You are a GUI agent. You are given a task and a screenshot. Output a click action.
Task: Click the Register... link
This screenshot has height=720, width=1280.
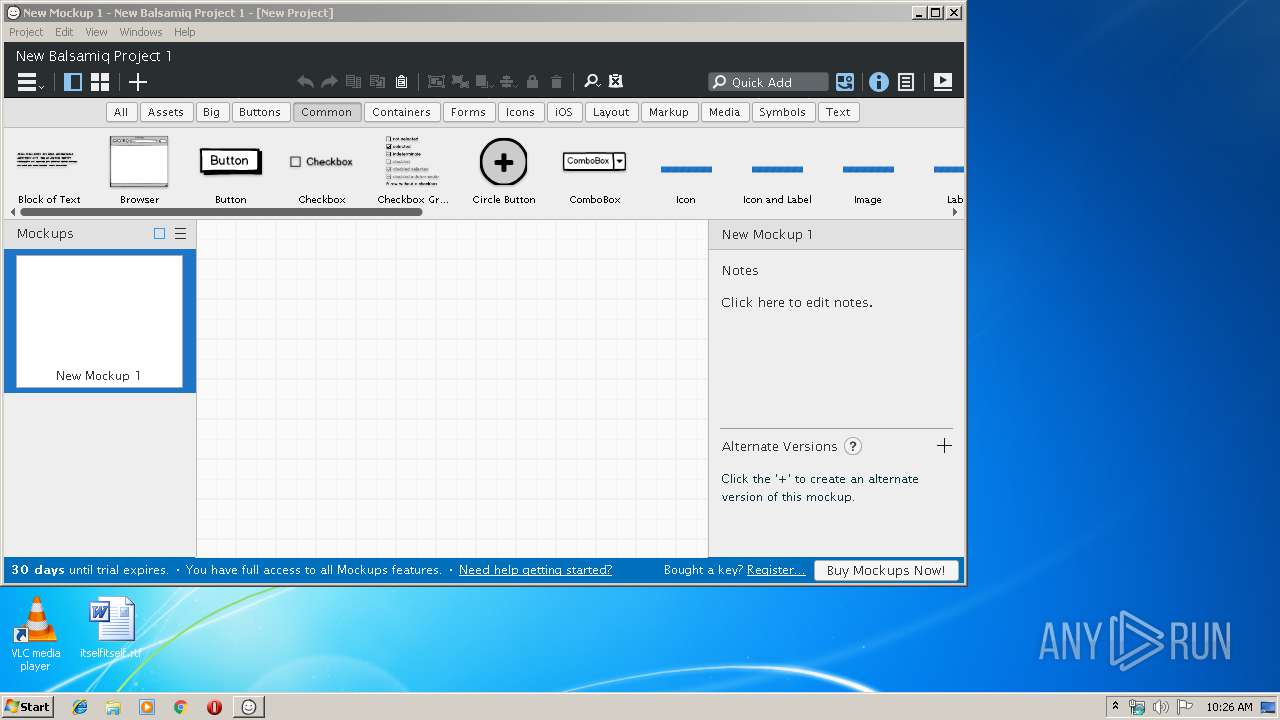point(776,570)
